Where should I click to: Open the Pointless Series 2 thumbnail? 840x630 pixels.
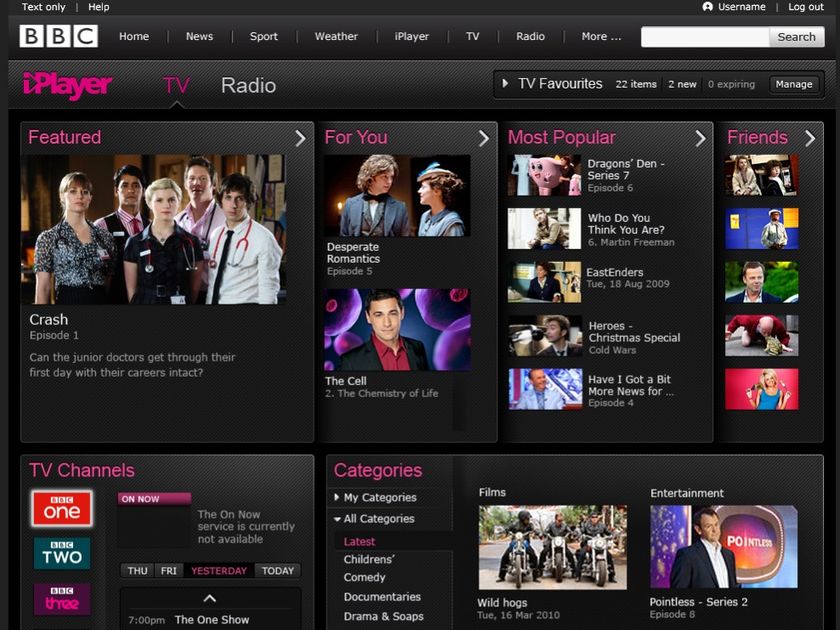click(x=724, y=547)
